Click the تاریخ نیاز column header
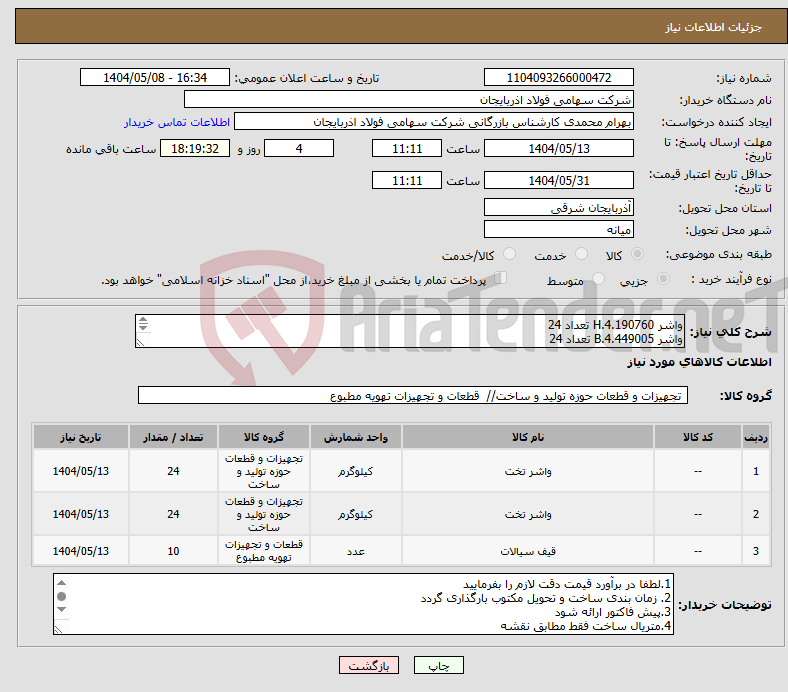Image resolution: width=788 pixels, height=692 pixels. [x=81, y=437]
